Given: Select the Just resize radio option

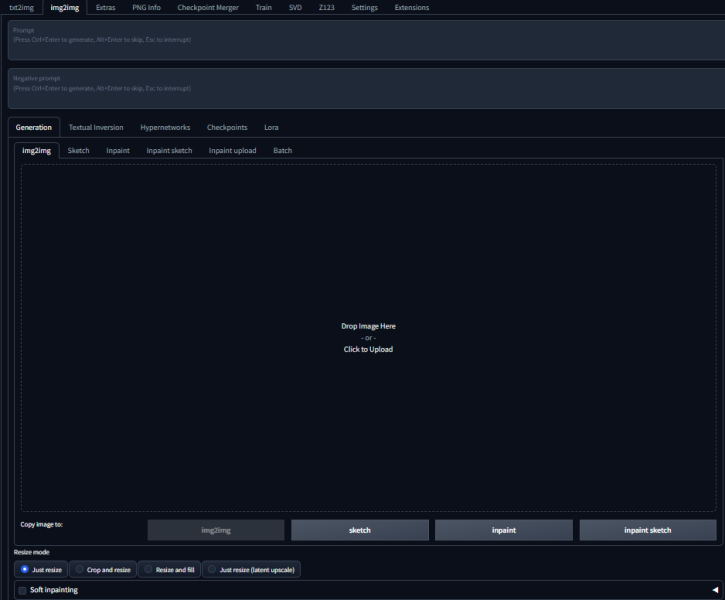Looking at the screenshot, I should tap(25, 569).
